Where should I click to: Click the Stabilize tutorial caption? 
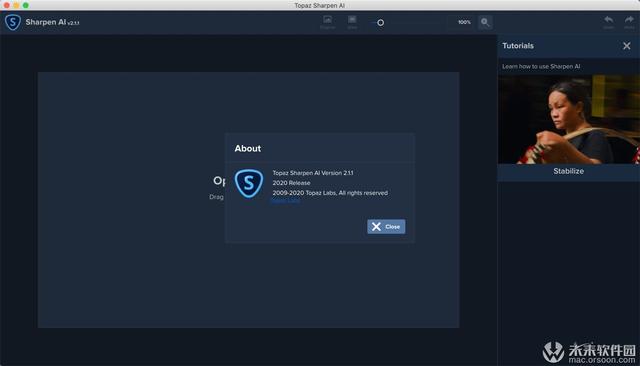(x=569, y=171)
